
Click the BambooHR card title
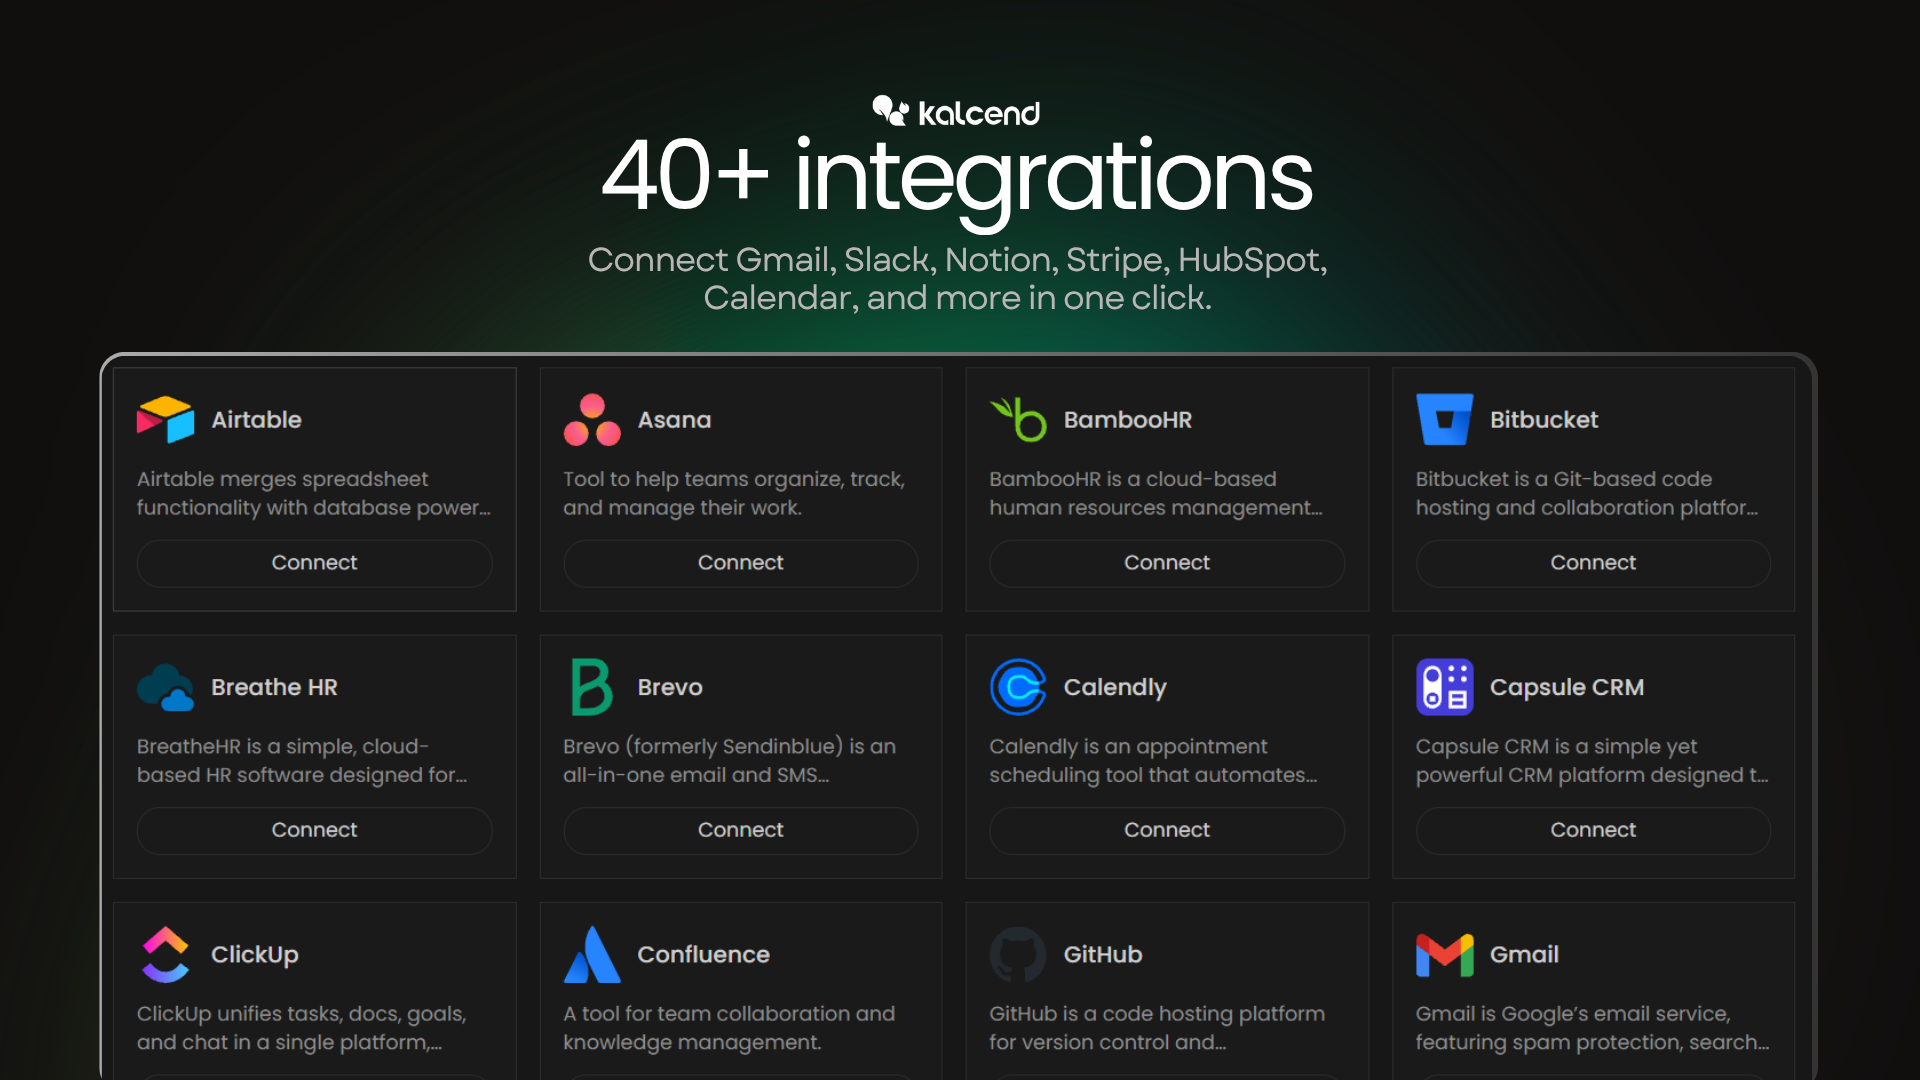tap(1127, 420)
